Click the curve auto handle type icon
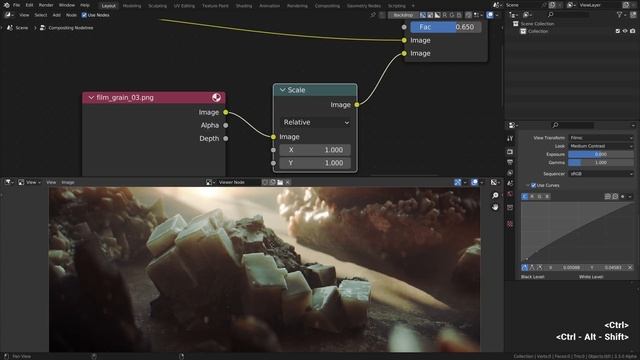This screenshot has height=360, width=640. (x=525, y=268)
